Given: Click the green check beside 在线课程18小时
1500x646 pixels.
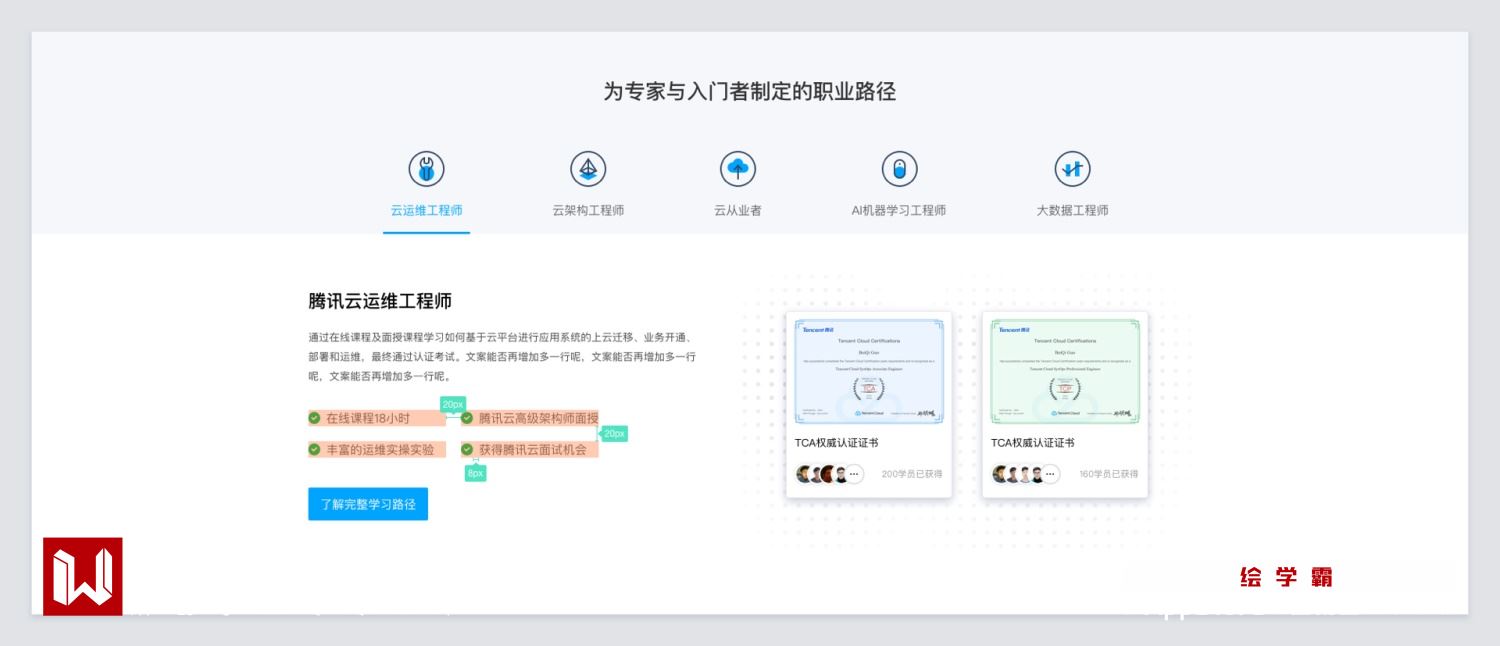Looking at the screenshot, I should 314,418.
